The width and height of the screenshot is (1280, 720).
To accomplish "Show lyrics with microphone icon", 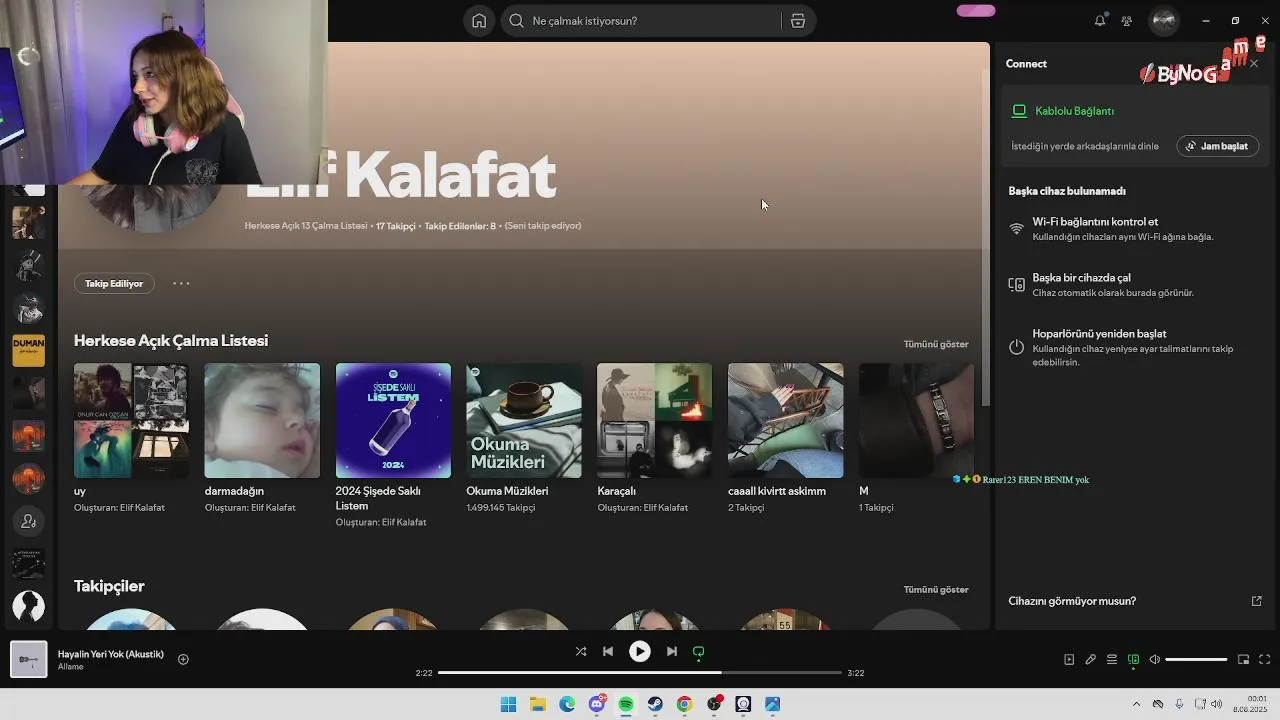I will pyautogui.click(x=1090, y=659).
